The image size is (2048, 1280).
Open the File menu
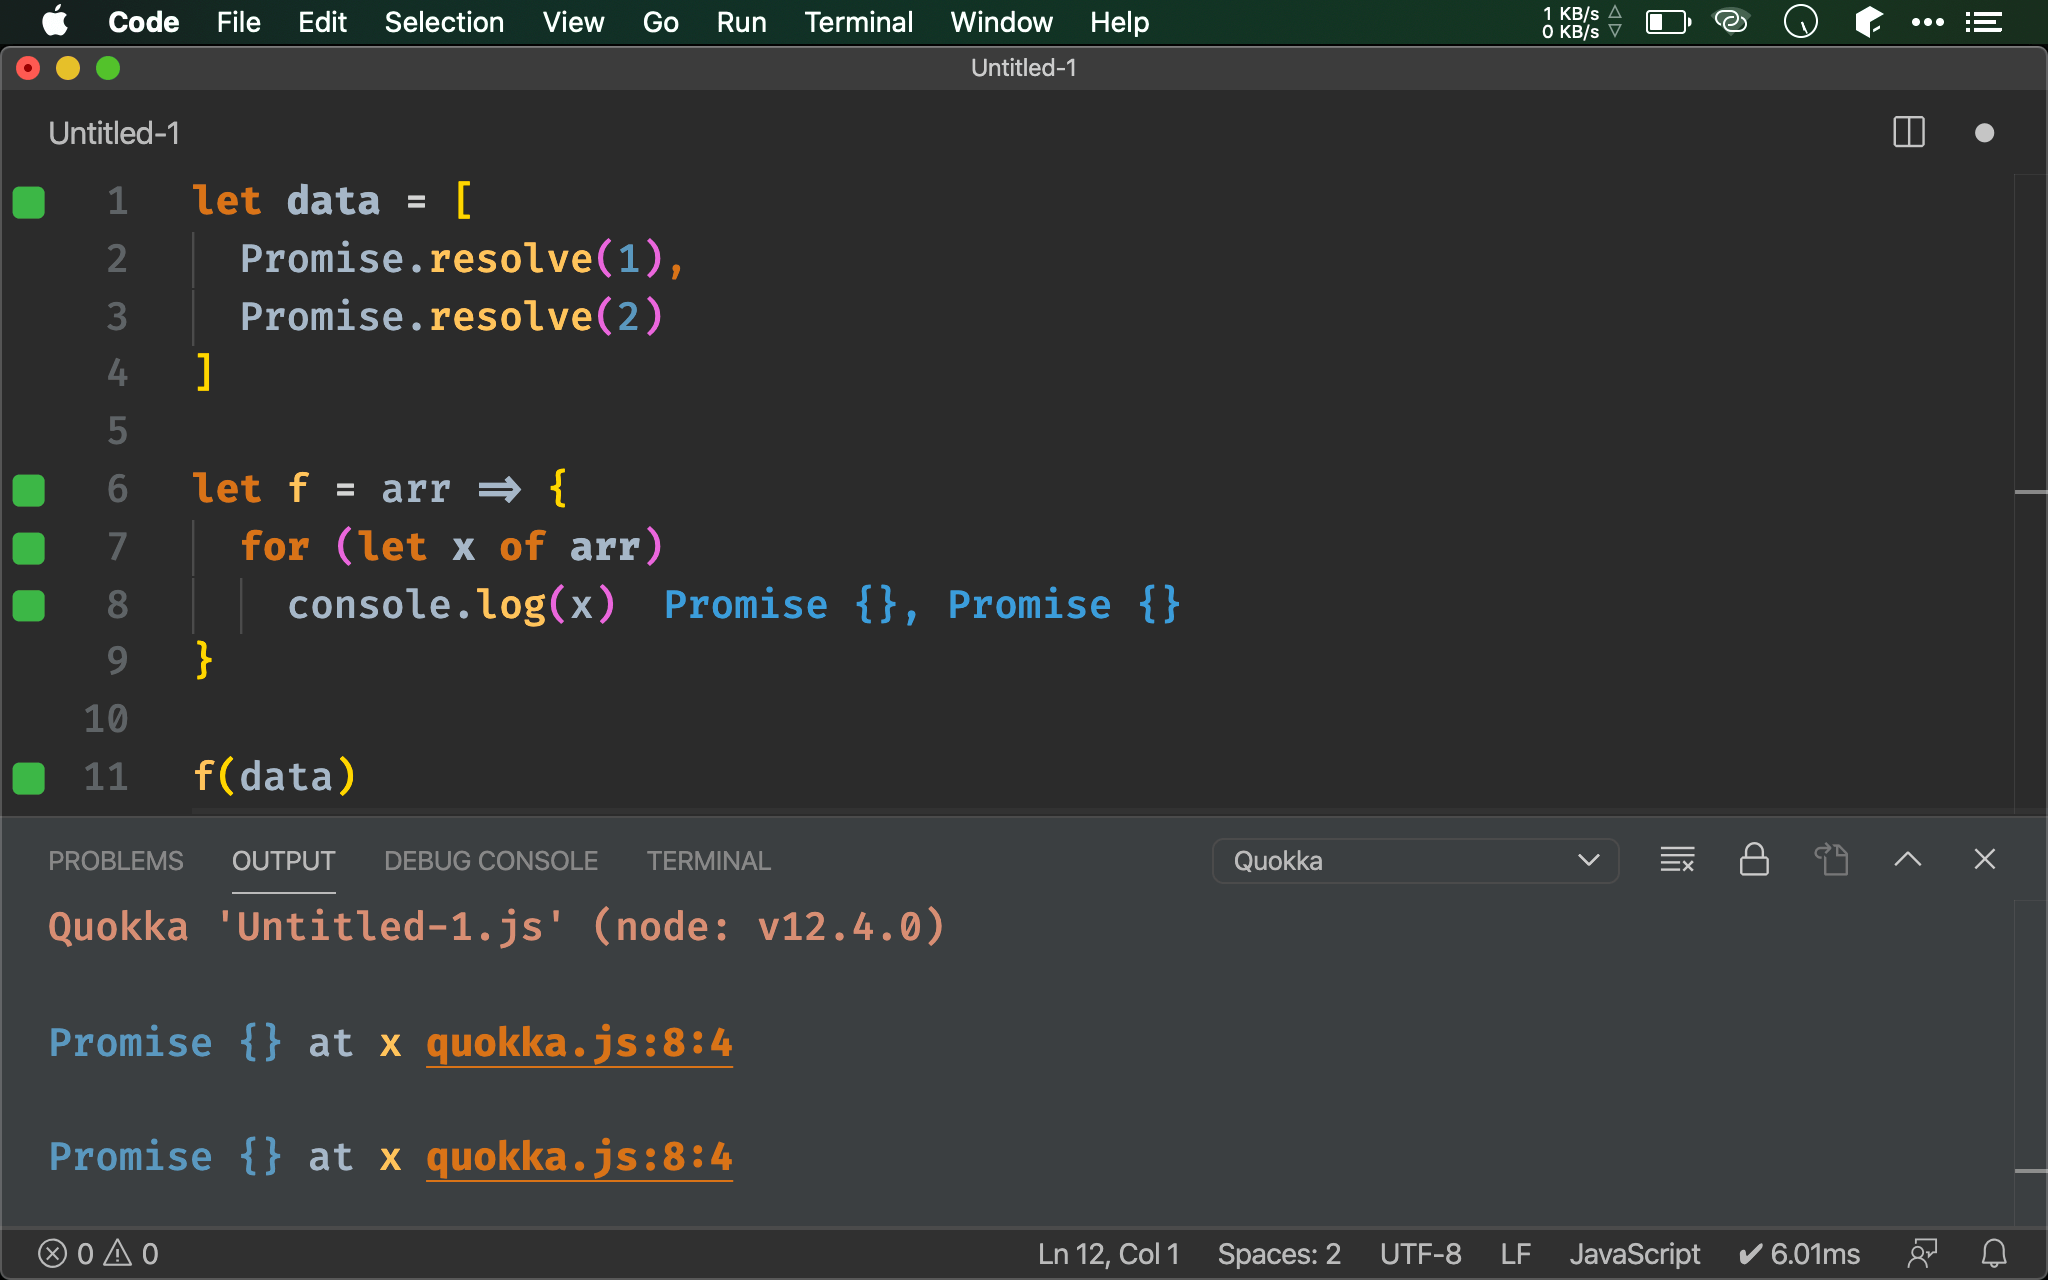point(238,22)
